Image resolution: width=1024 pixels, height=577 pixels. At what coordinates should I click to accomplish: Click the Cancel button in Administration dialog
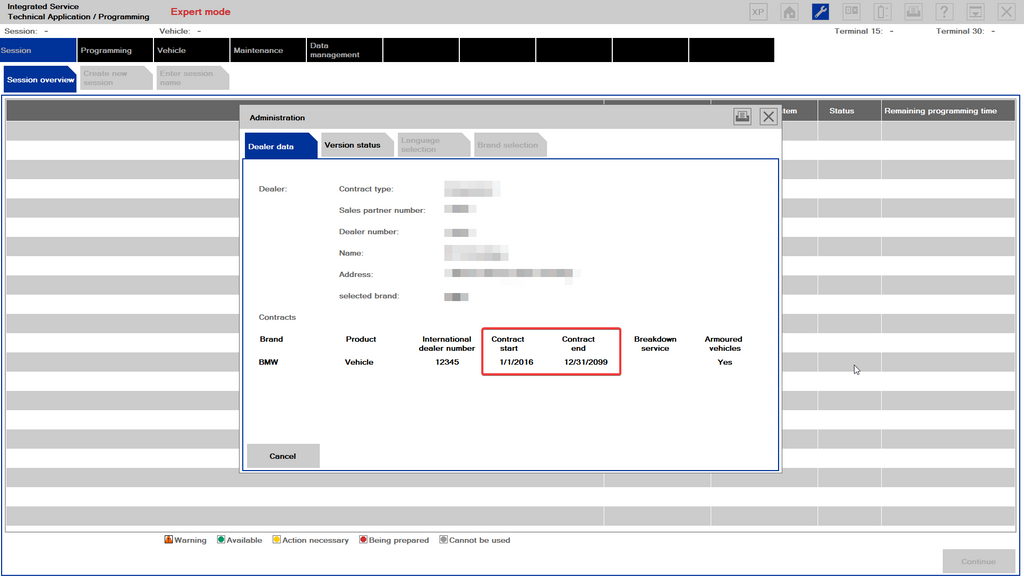coord(283,456)
